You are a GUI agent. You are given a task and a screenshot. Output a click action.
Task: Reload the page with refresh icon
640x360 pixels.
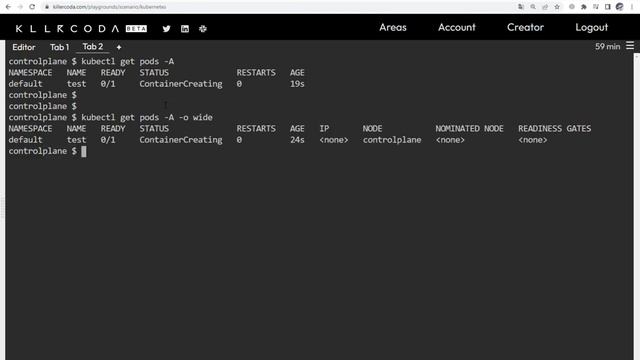(32, 7)
